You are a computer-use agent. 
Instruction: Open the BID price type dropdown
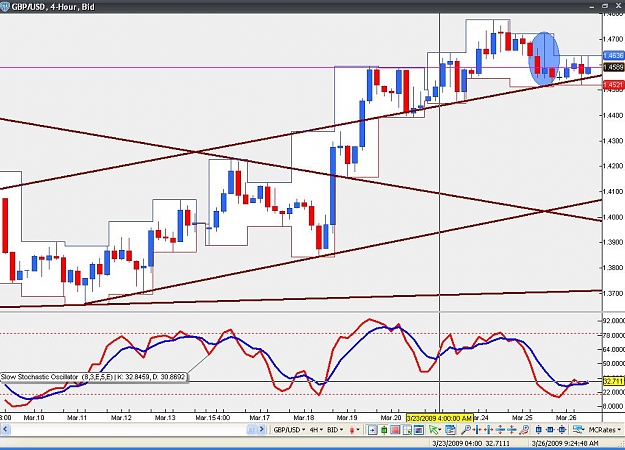(335, 430)
